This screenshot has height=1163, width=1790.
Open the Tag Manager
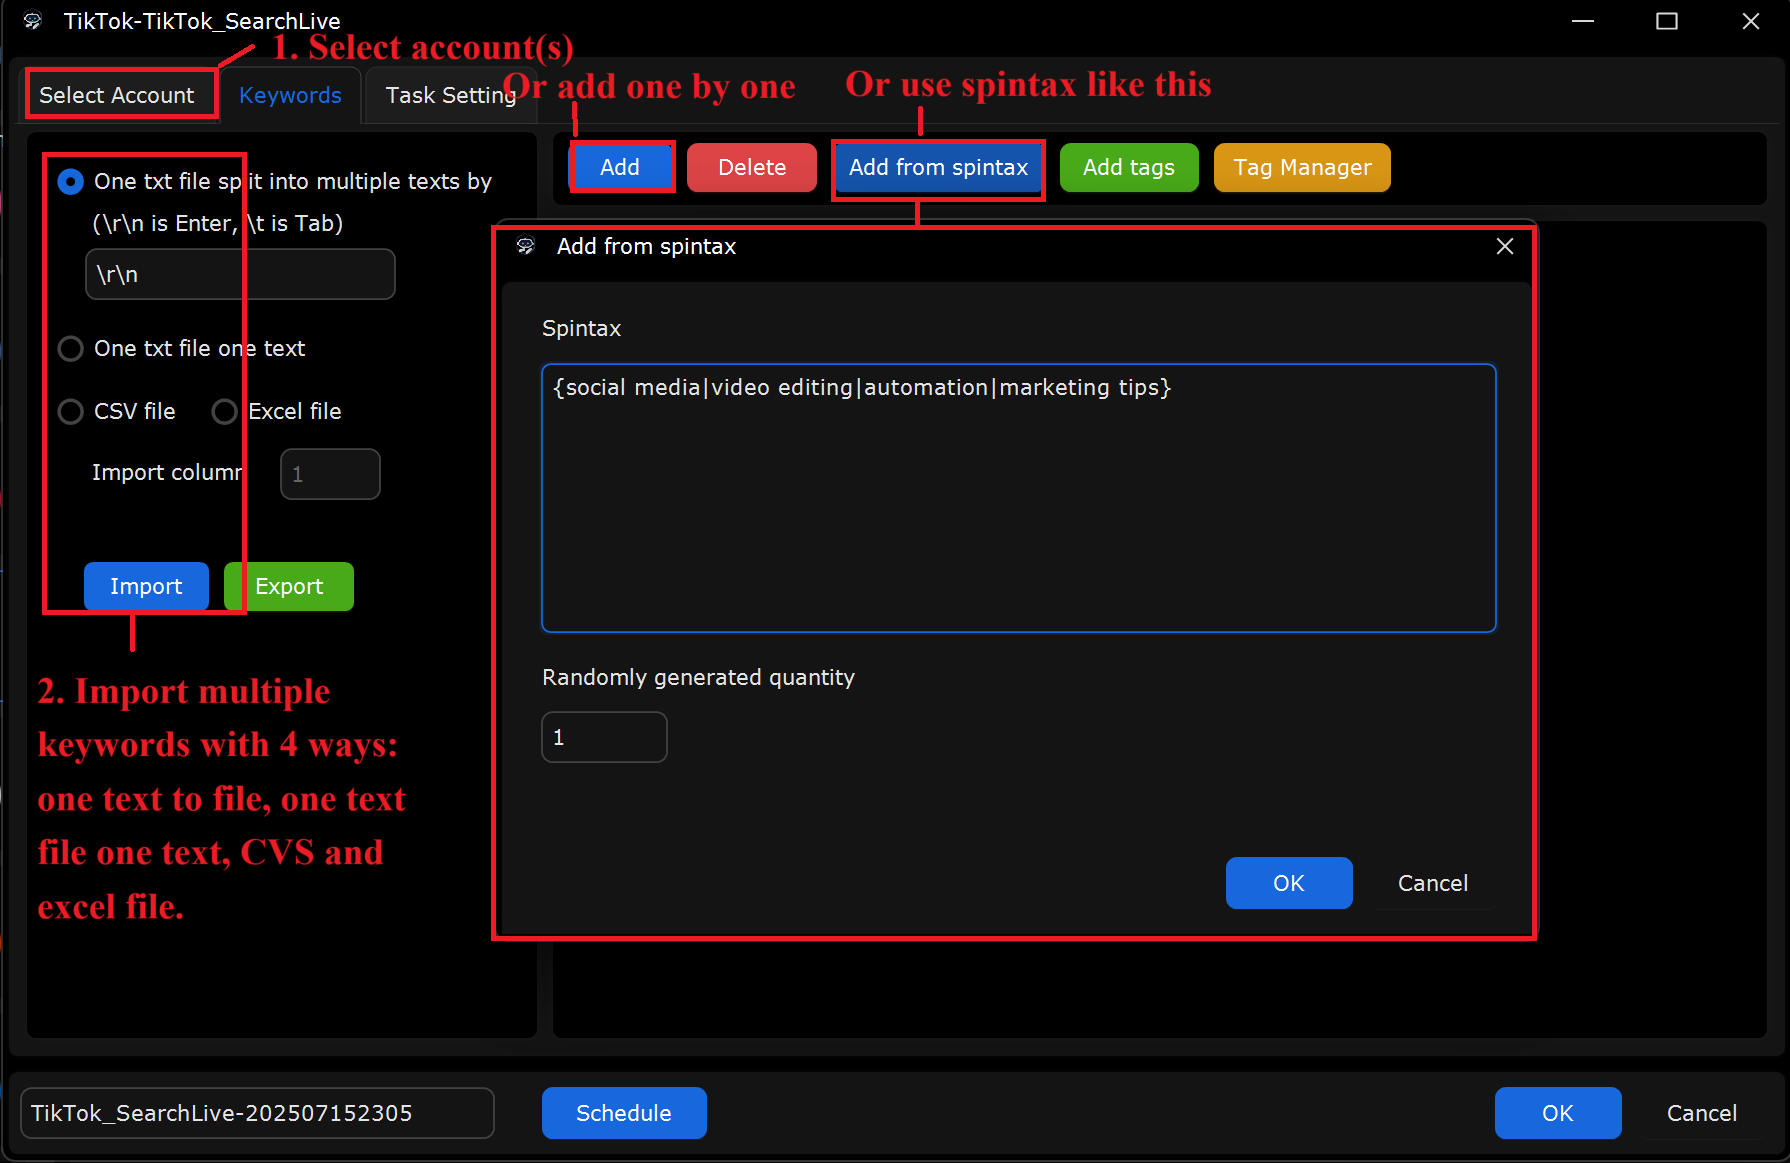click(1302, 167)
